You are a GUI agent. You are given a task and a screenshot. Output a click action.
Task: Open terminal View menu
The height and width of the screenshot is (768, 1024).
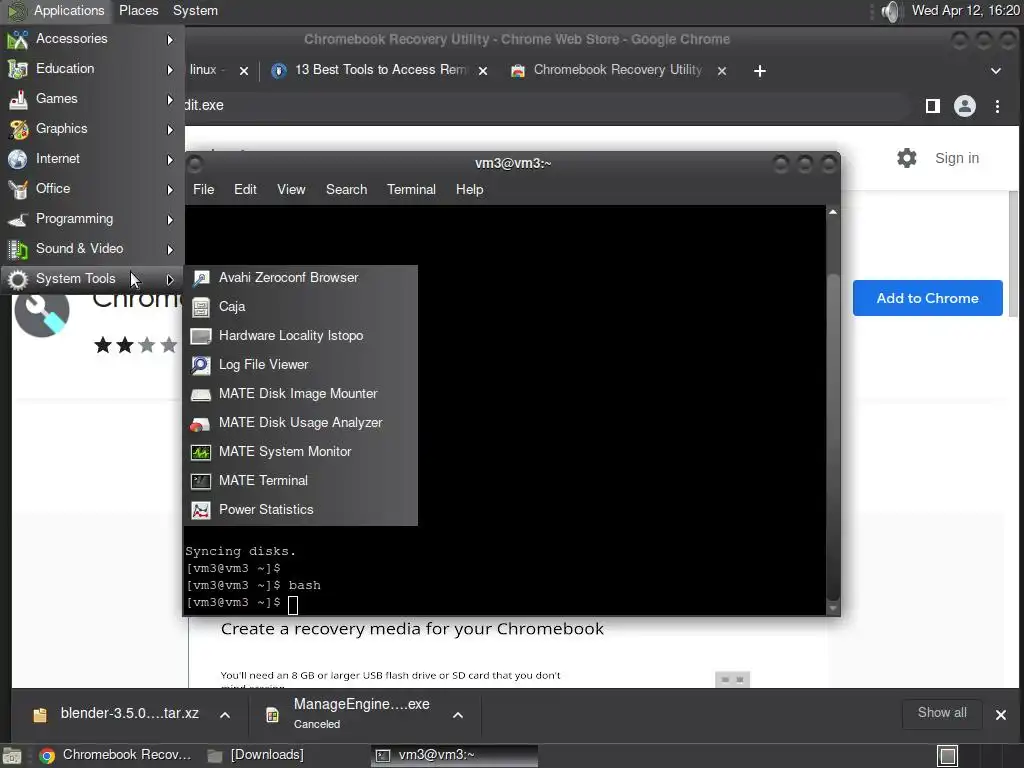coord(291,189)
